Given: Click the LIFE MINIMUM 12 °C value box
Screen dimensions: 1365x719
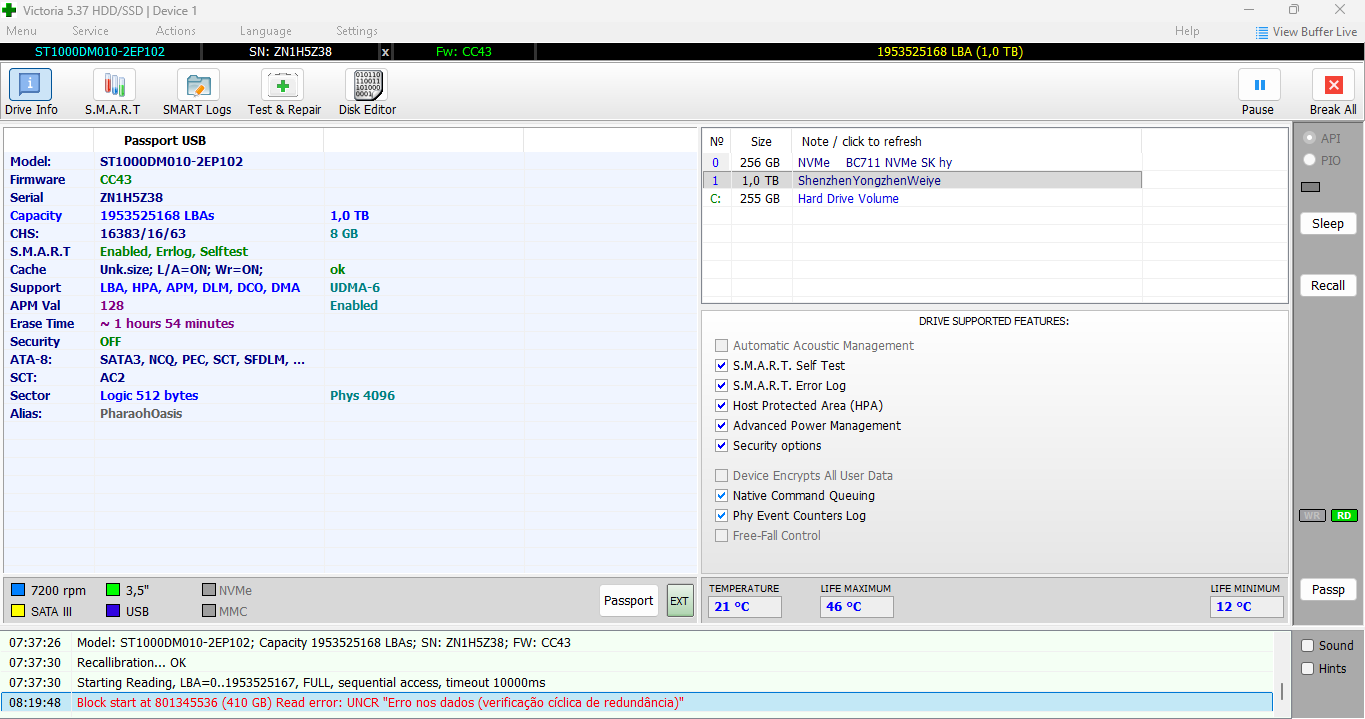Looking at the screenshot, I should pos(1247,607).
